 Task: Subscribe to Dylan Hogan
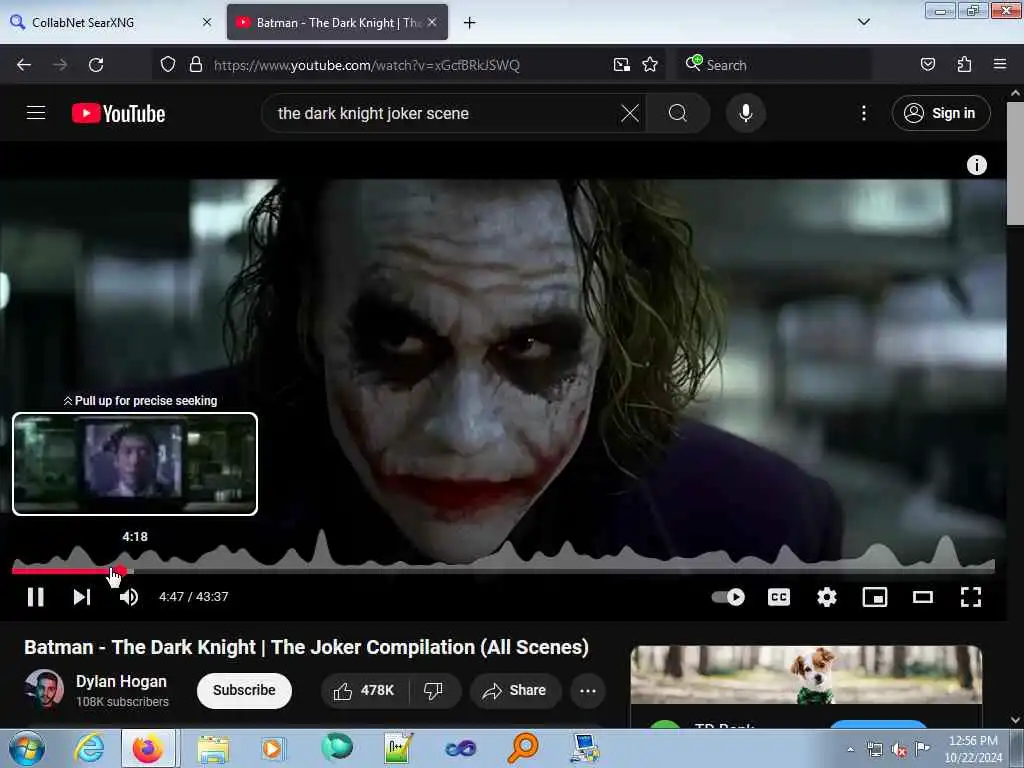244,690
